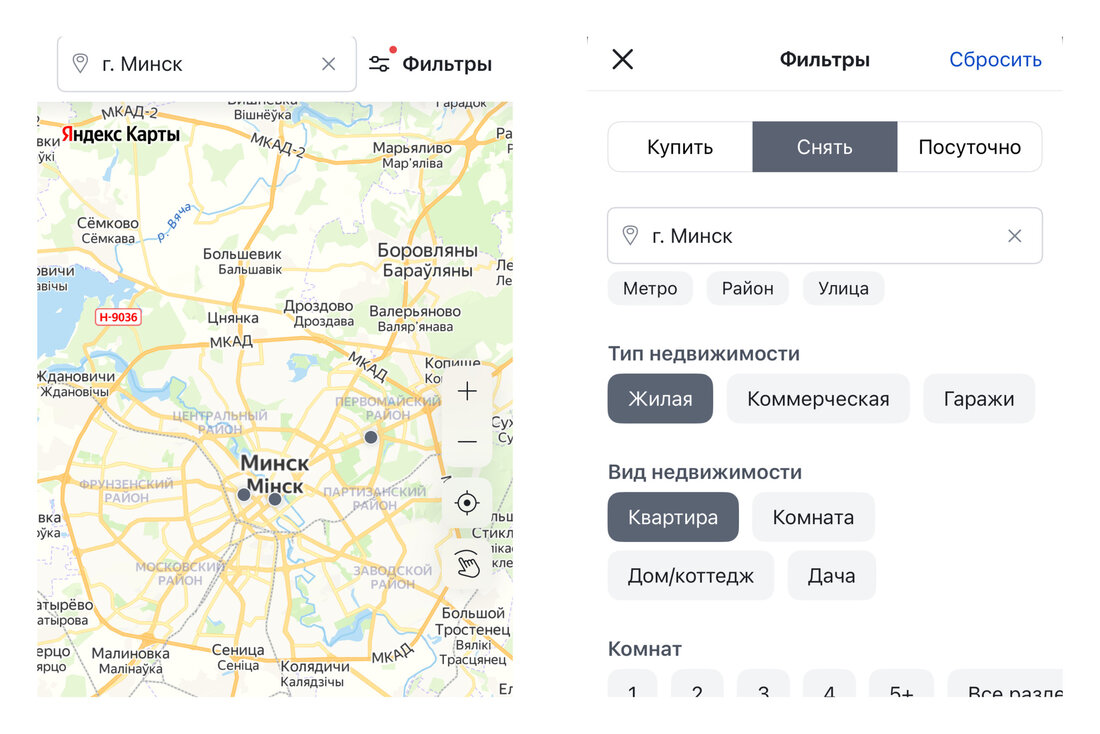
Task: Activate the hand draw area tool
Action: (x=467, y=564)
